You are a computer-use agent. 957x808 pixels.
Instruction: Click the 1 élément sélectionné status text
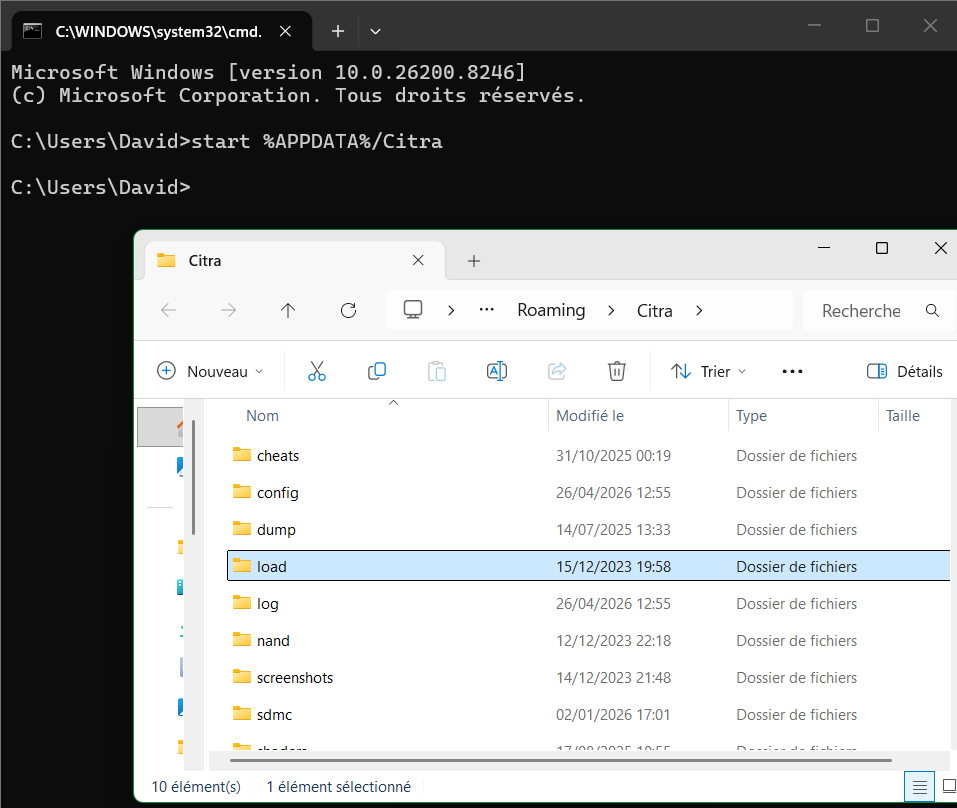click(339, 787)
